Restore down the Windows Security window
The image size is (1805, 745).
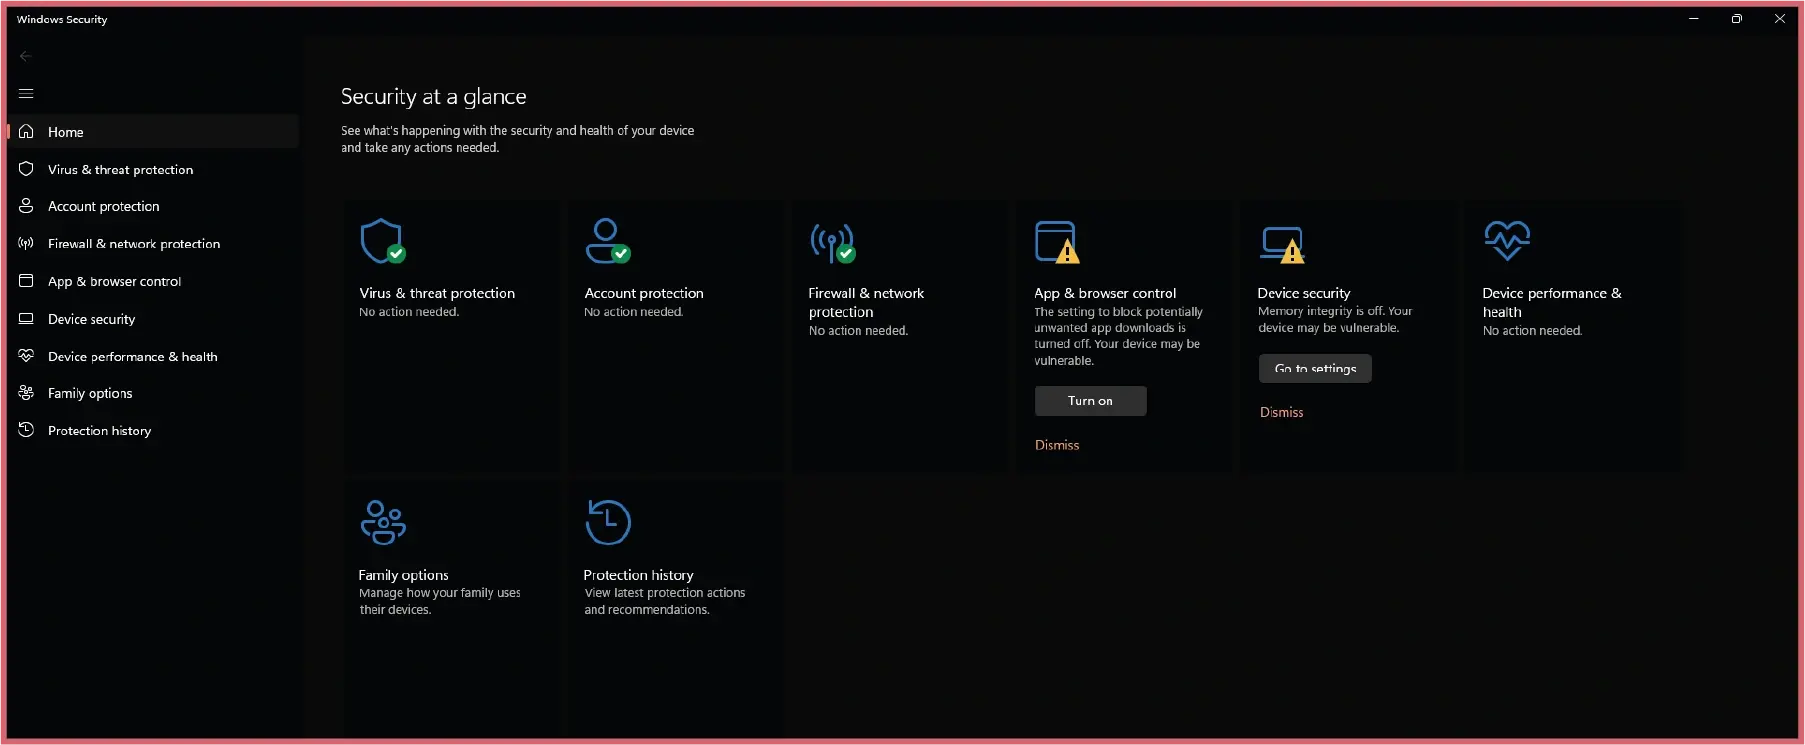tap(1737, 18)
